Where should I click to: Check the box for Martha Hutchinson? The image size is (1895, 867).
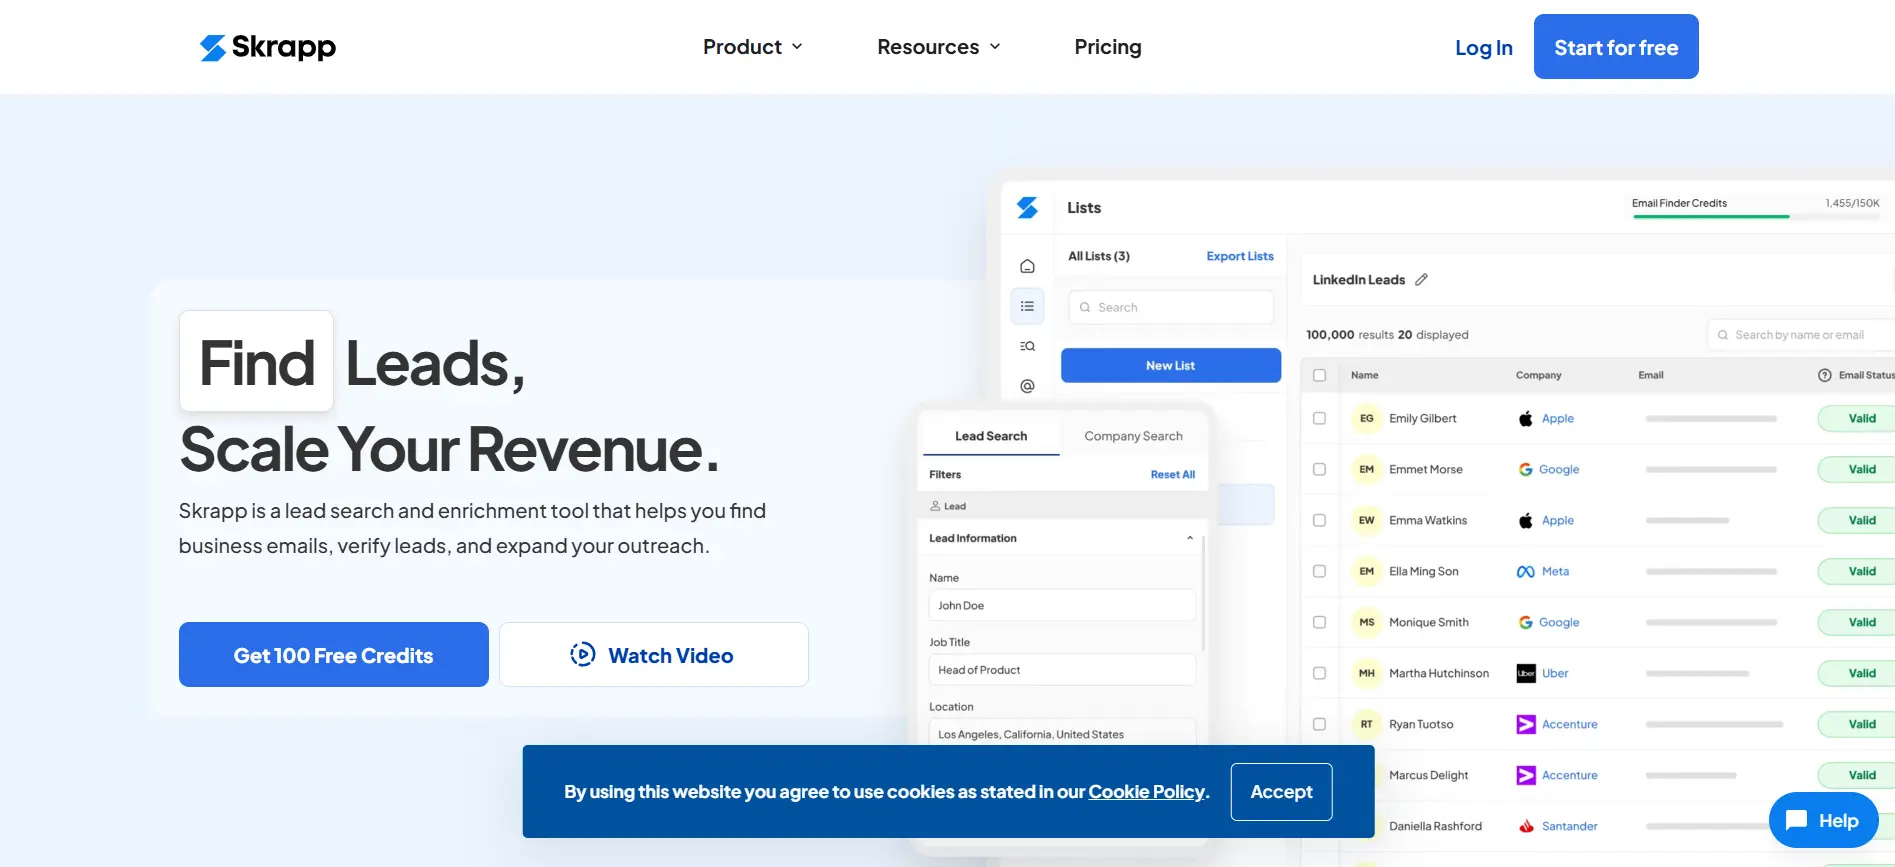tap(1319, 674)
